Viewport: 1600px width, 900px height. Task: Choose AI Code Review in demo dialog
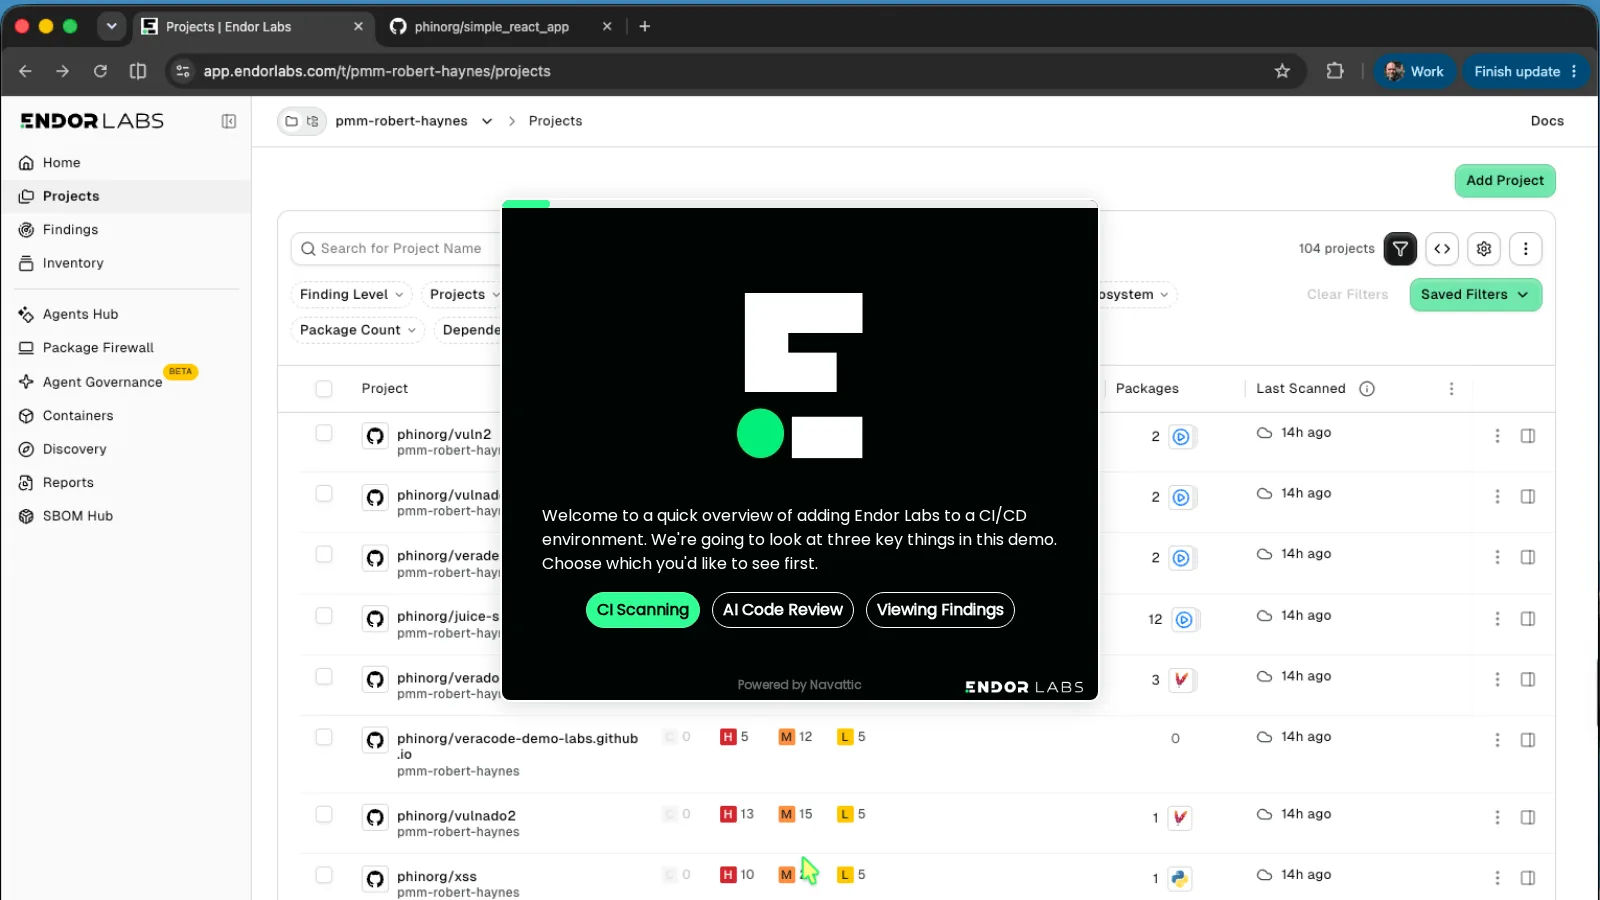point(782,610)
